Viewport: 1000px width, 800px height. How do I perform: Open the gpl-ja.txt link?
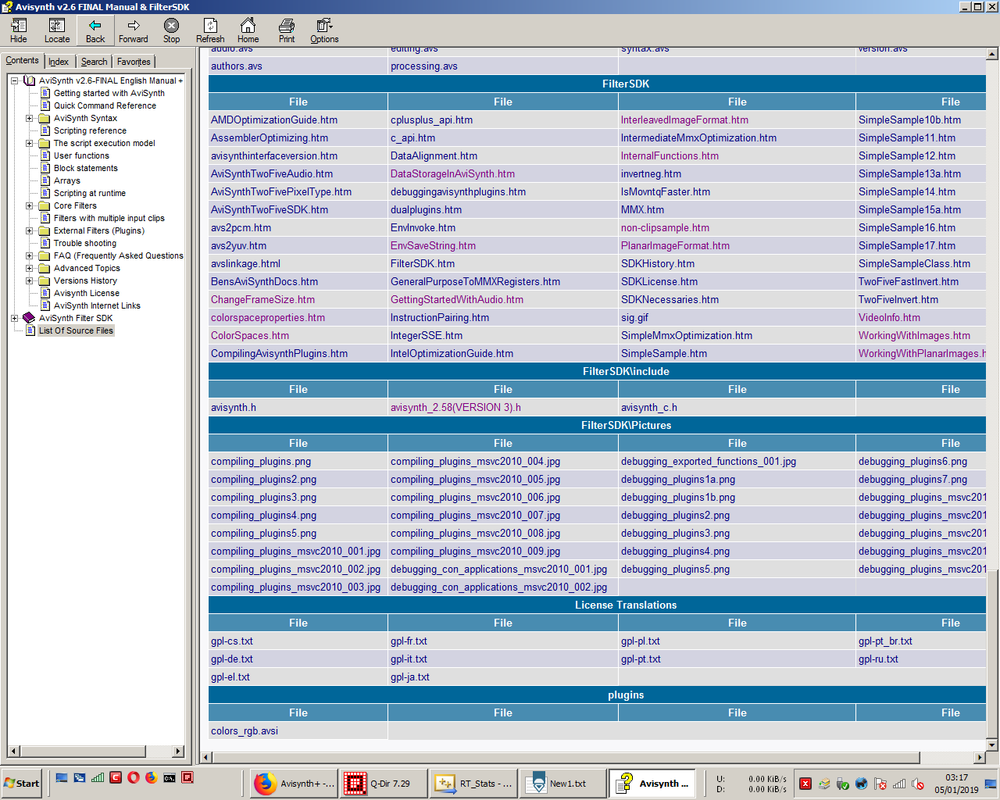410,677
